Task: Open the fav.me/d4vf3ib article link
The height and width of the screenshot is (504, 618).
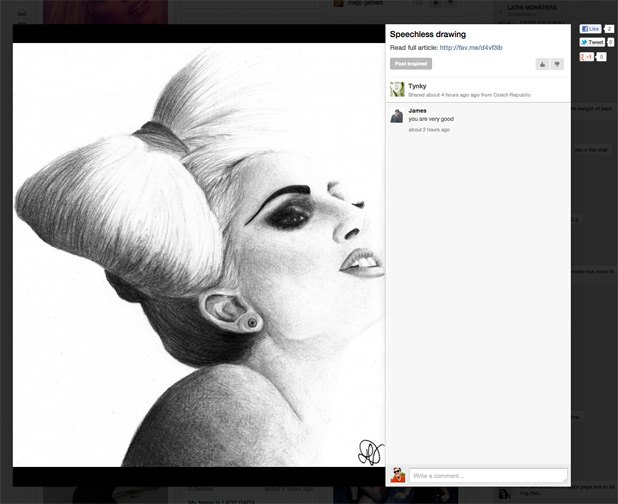Action: [x=471, y=48]
